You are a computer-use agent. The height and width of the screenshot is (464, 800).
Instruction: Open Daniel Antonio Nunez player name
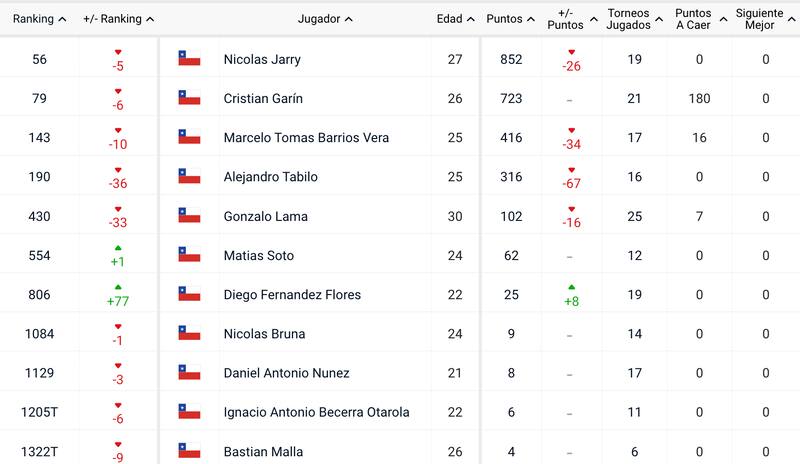tap(286, 373)
